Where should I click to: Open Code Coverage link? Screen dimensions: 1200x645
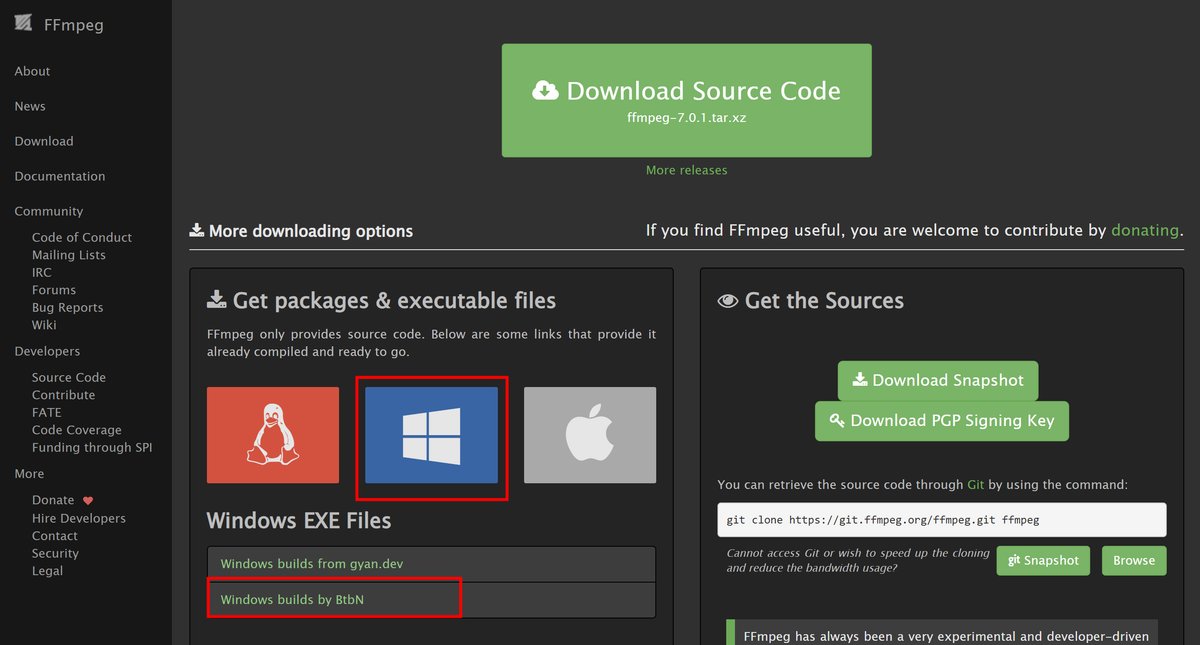(x=77, y=430)
